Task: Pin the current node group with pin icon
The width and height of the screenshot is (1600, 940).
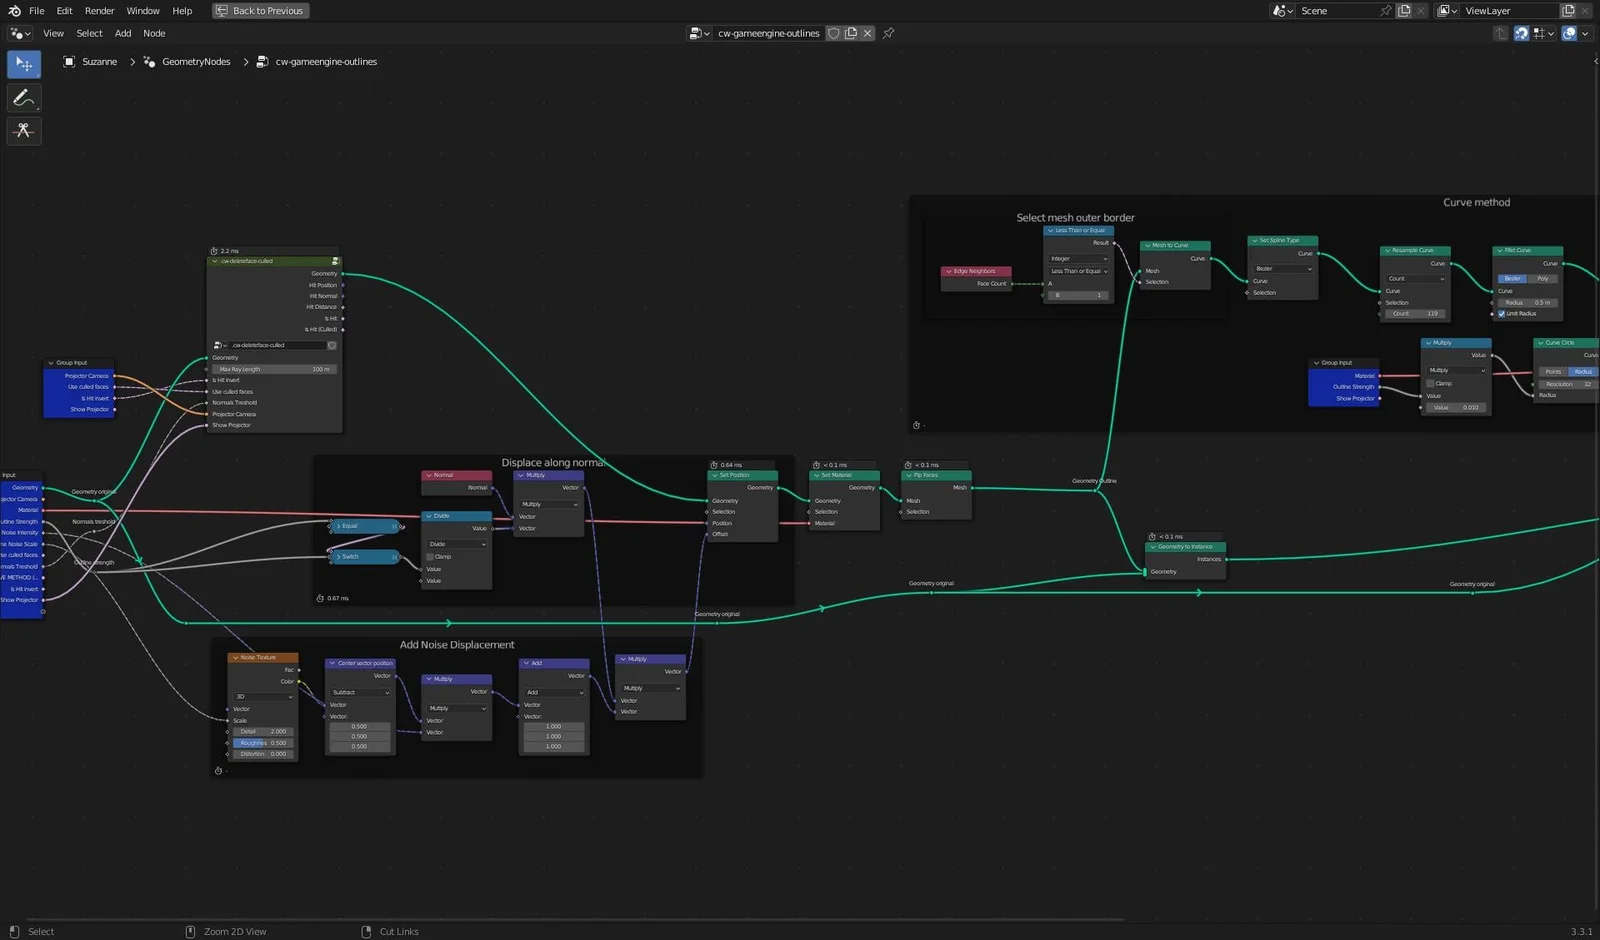Action: [x=888, y=33]
